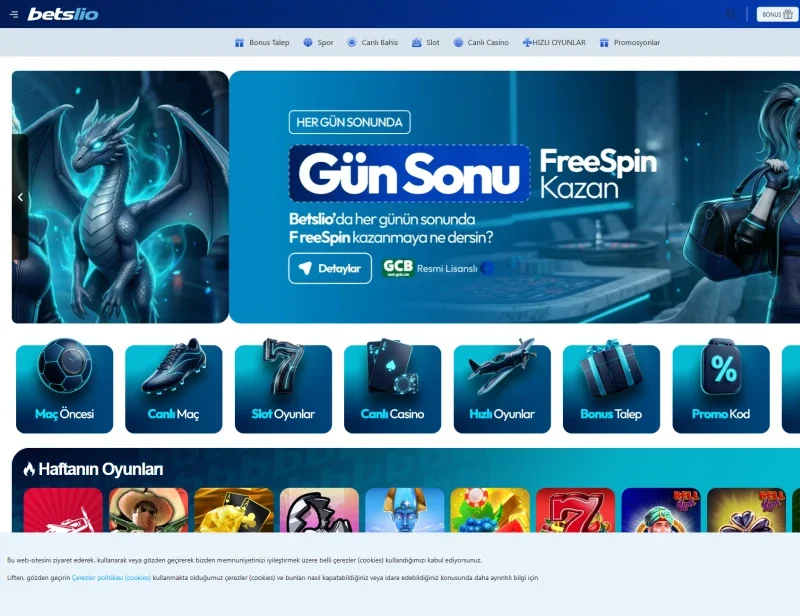This screenshot has width=800, height=616.
Task: Open the sombrero man game thumbnail
Action: [x=148, y=510]
